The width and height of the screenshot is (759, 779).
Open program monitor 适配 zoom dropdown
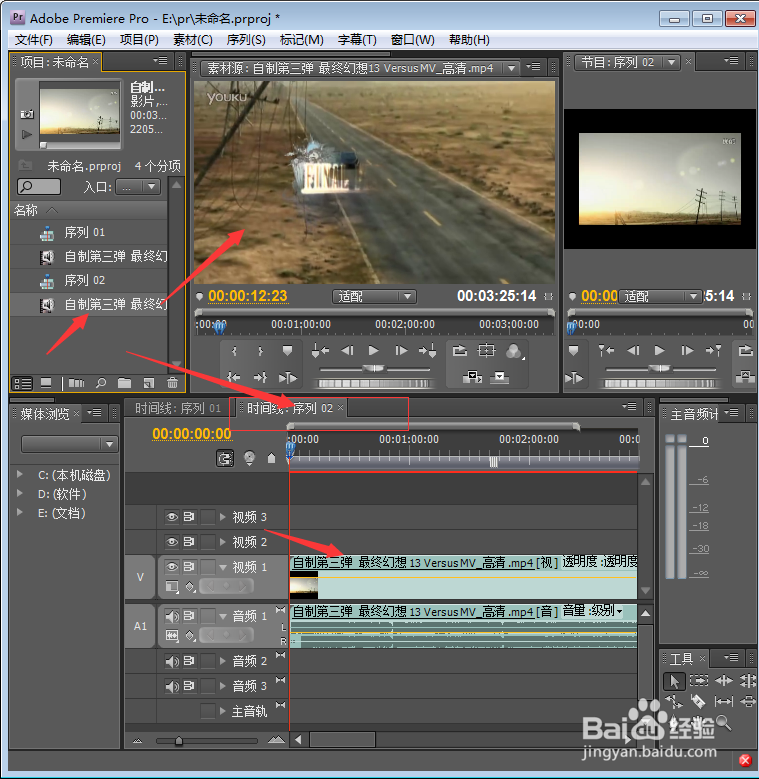click(660, 297)
